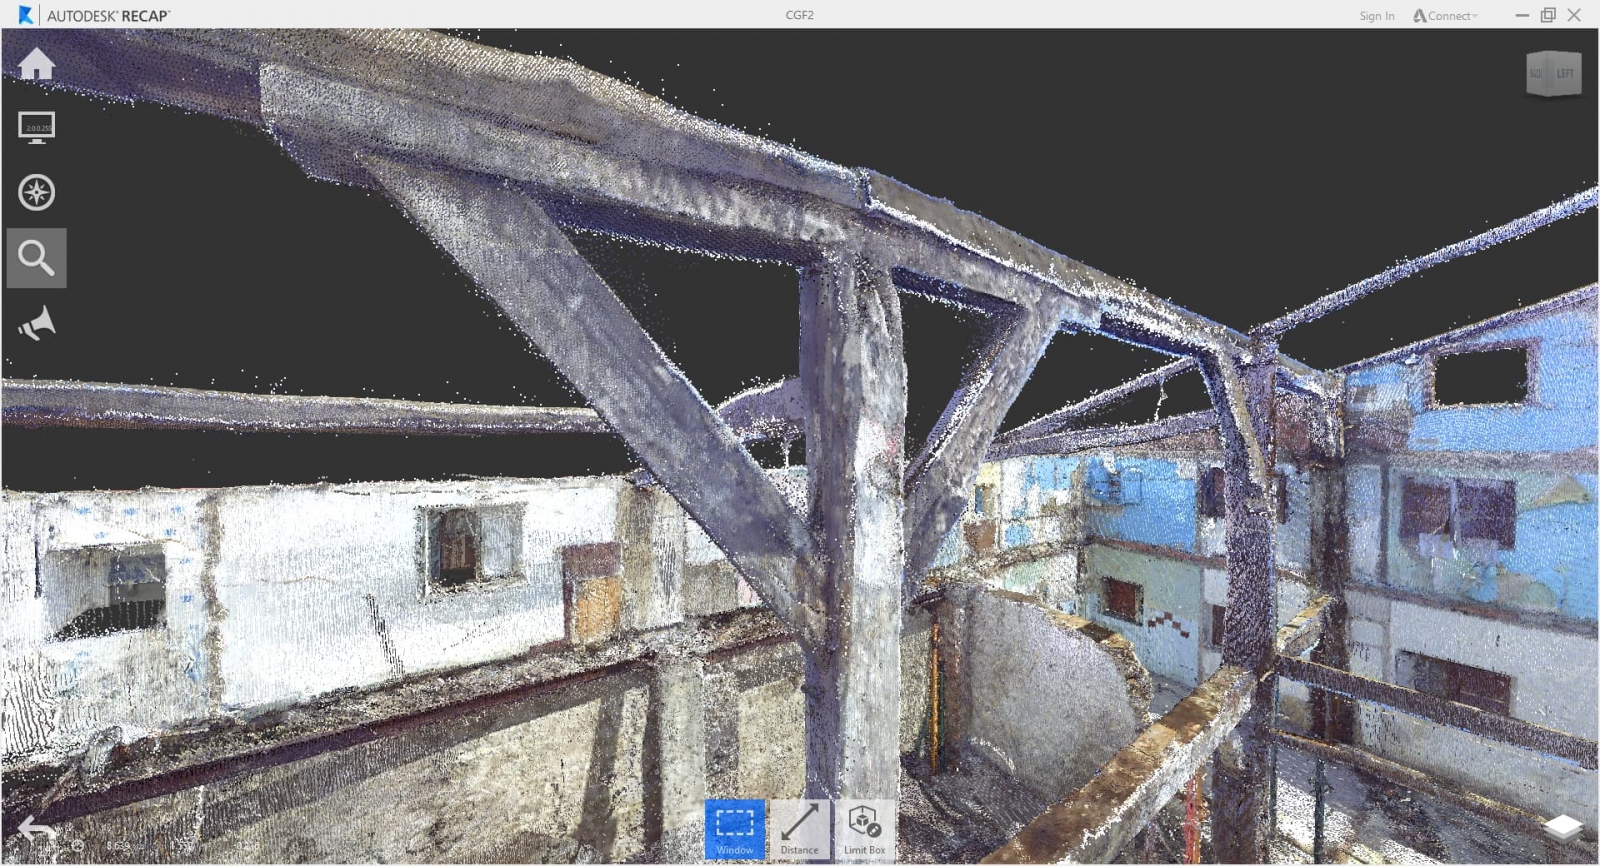Open the Project Navigator layers icon
Image resolution: width=1600 pixels, height=866 pixels.
point(1563,827)
